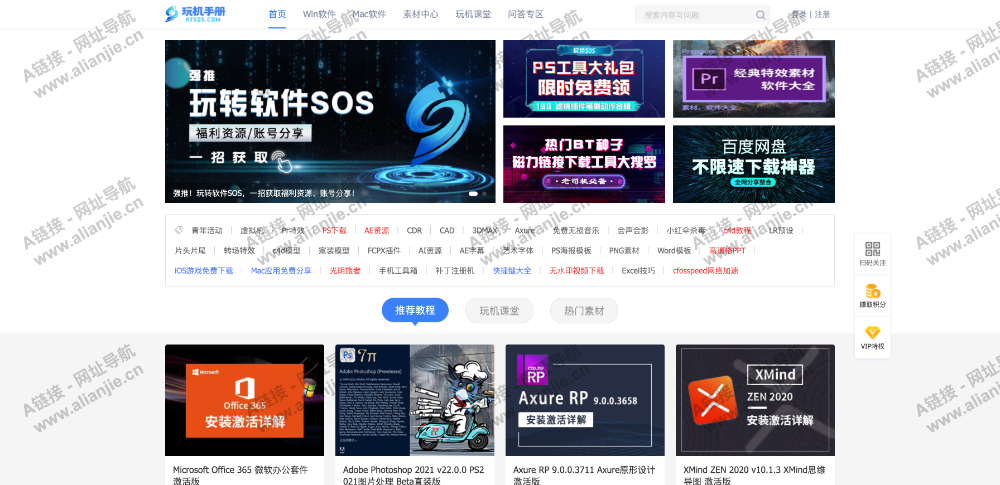Click the AE字幕 tag link
Viewport: 1000px width, 485px height.
click(x=472, y=251)
